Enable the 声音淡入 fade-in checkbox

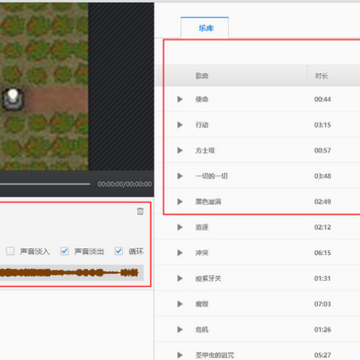click(x=10, y=251)
